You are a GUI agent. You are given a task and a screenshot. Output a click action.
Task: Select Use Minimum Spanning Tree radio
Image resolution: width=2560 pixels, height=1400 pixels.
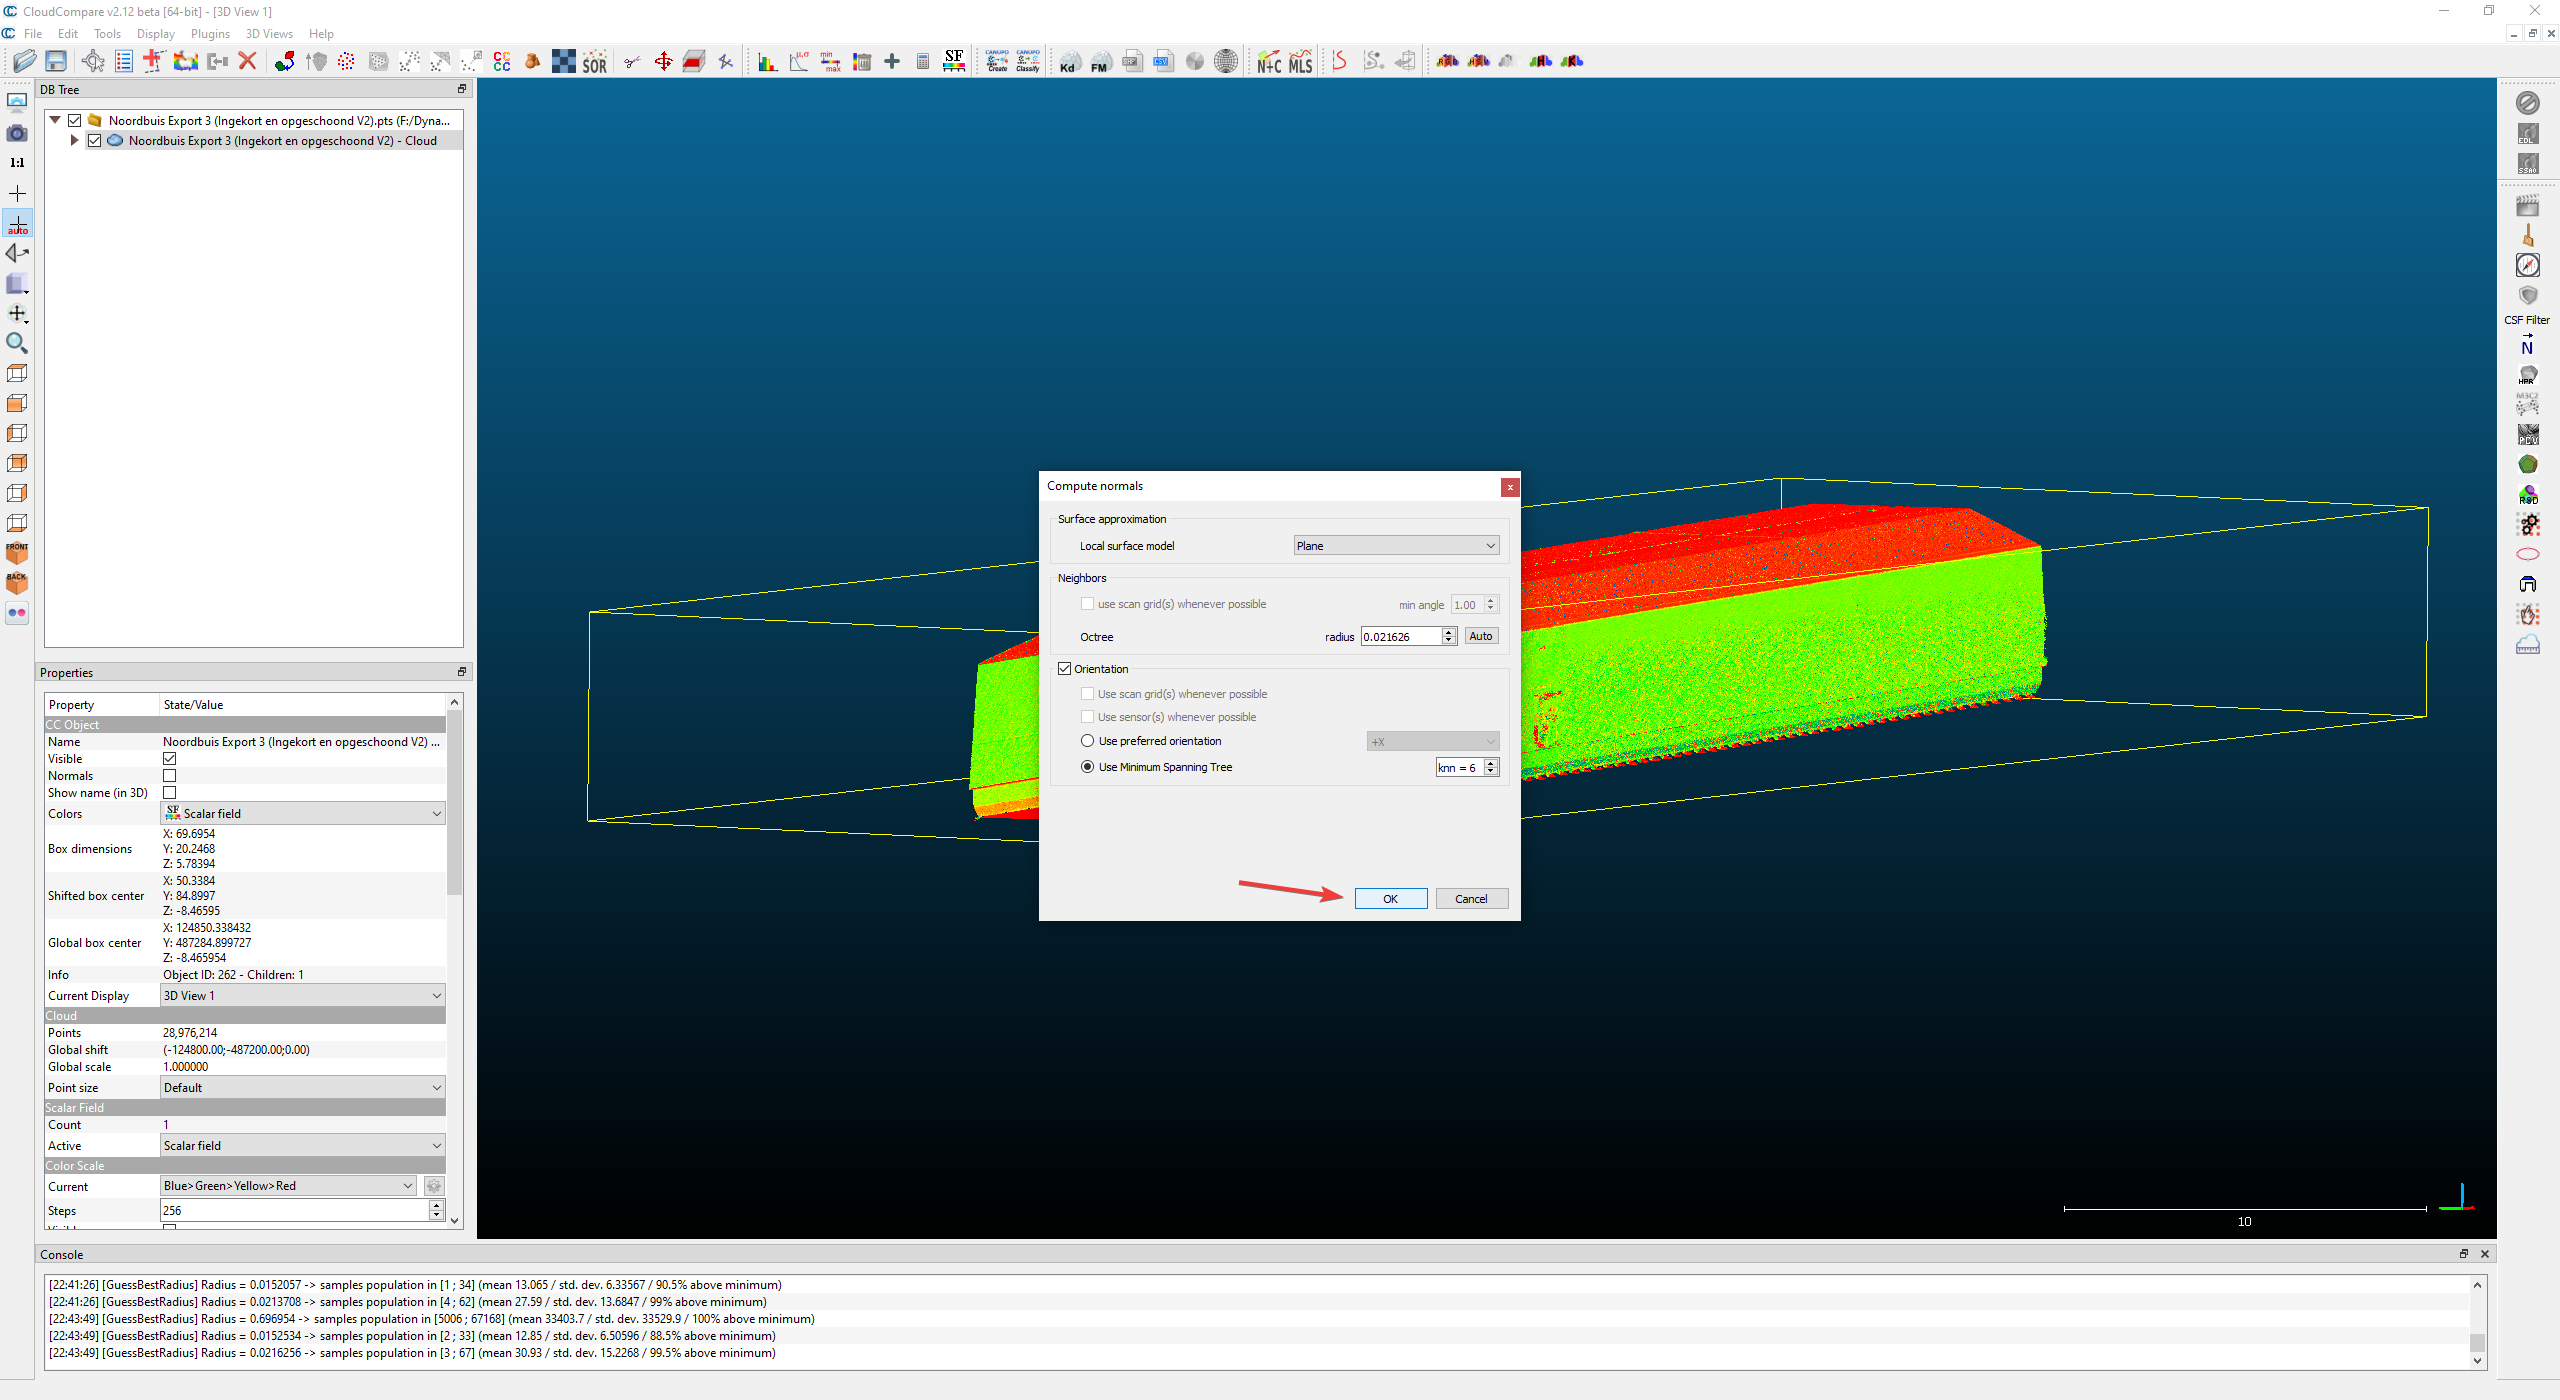(x=1087, y=767)
